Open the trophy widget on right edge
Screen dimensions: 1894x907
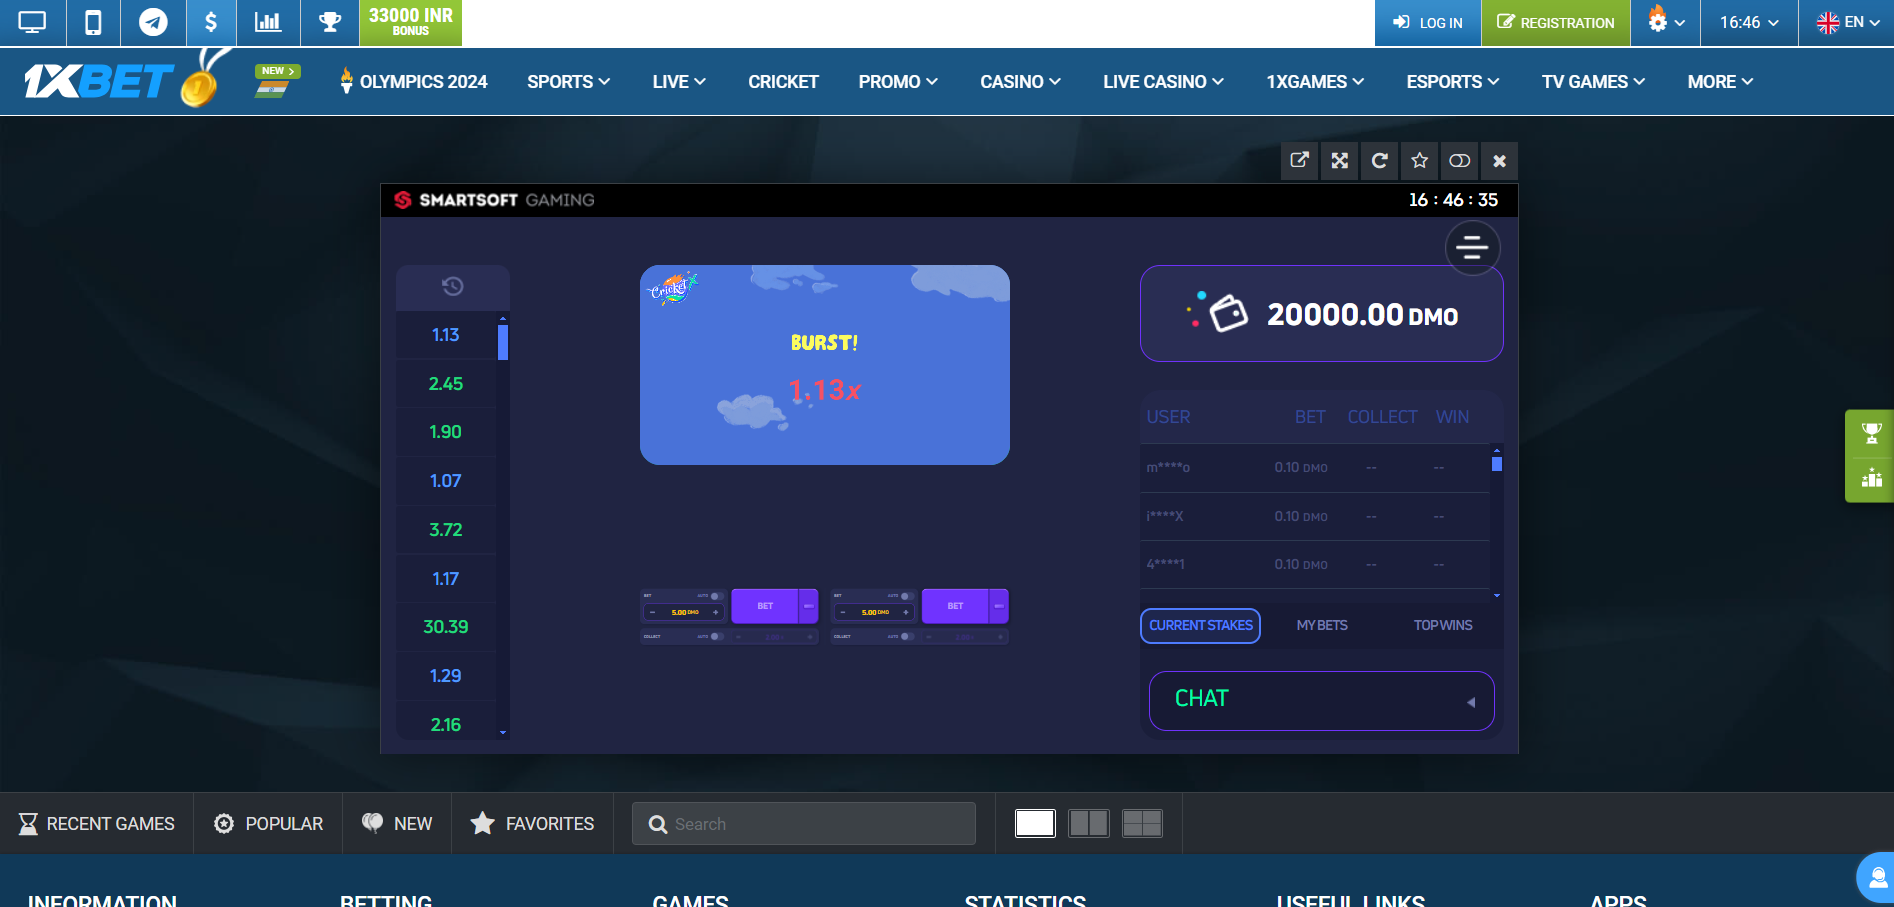[x=1871, y=433]
